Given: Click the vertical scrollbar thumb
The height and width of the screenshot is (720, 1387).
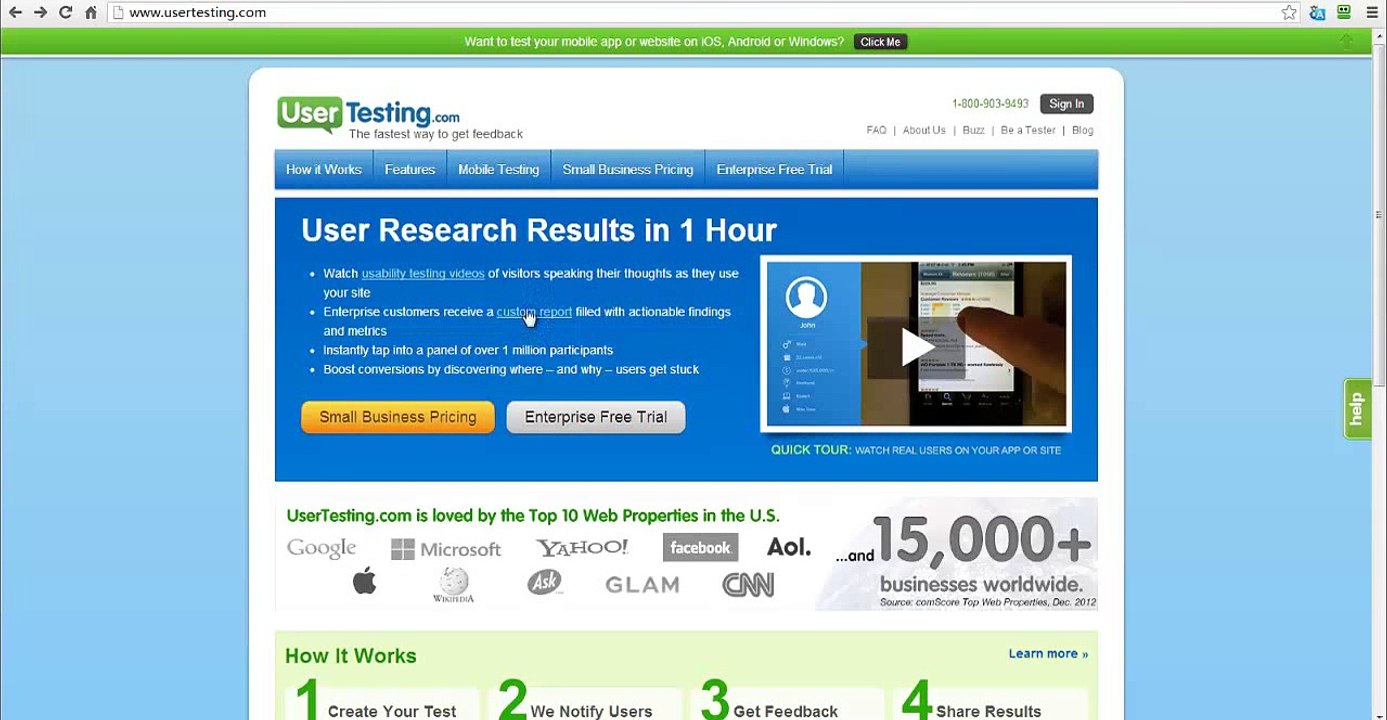Looking at the screenshot, I should [x=1379, y=215].
